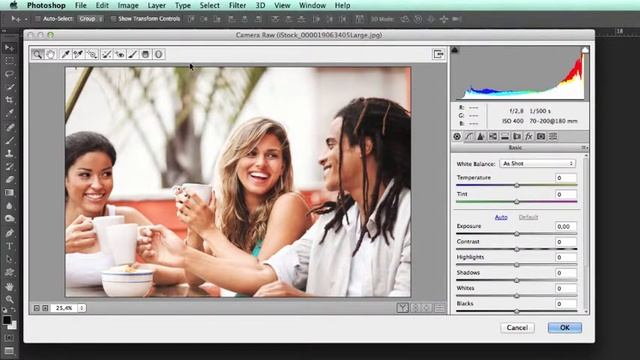
Task: Enable the Auto-Select checkbox
Action: 38,19
